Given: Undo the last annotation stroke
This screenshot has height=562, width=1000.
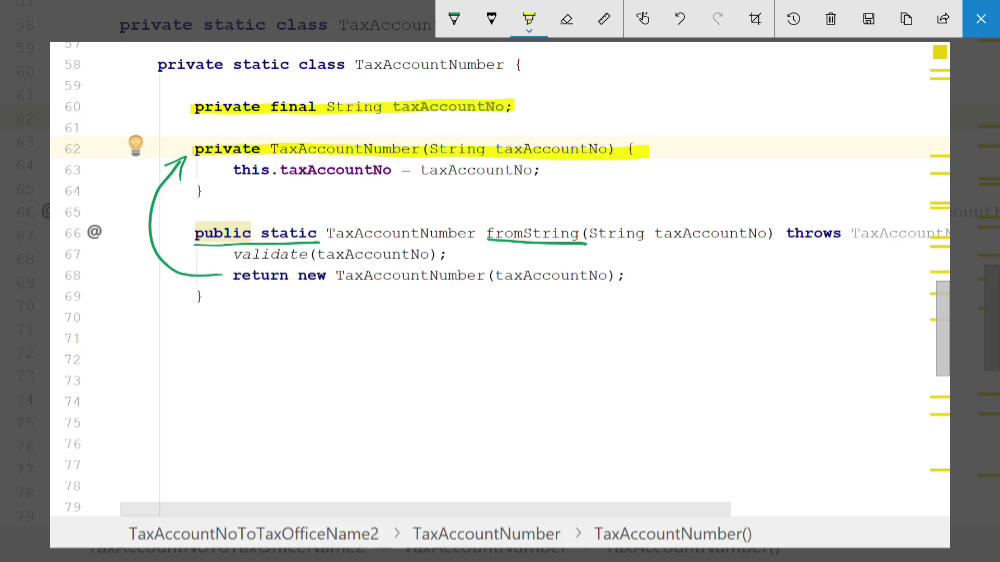Looking at the screenshot, I should pyautogui.click(x=680, y=18).
